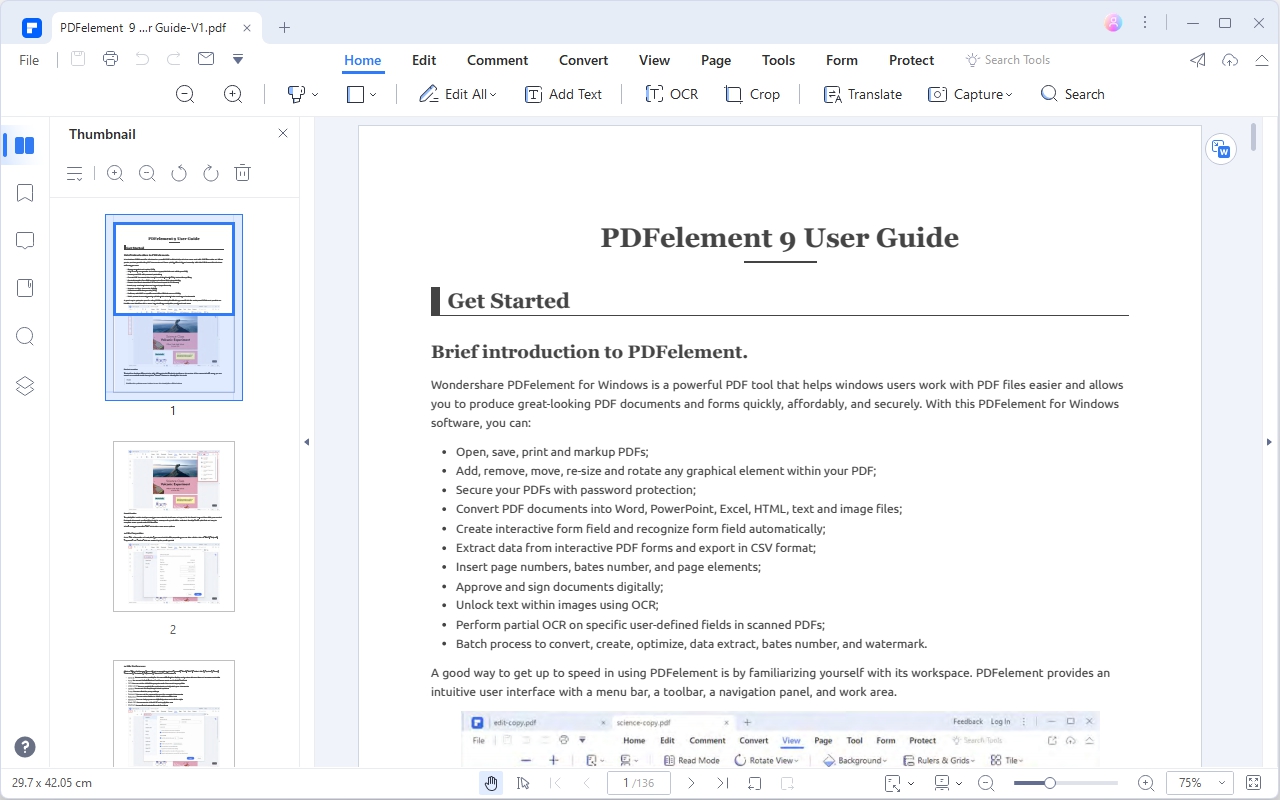Open the highlighter options dropdown arrow
This screenshot has width=1280, height=800.
[315, 94]
